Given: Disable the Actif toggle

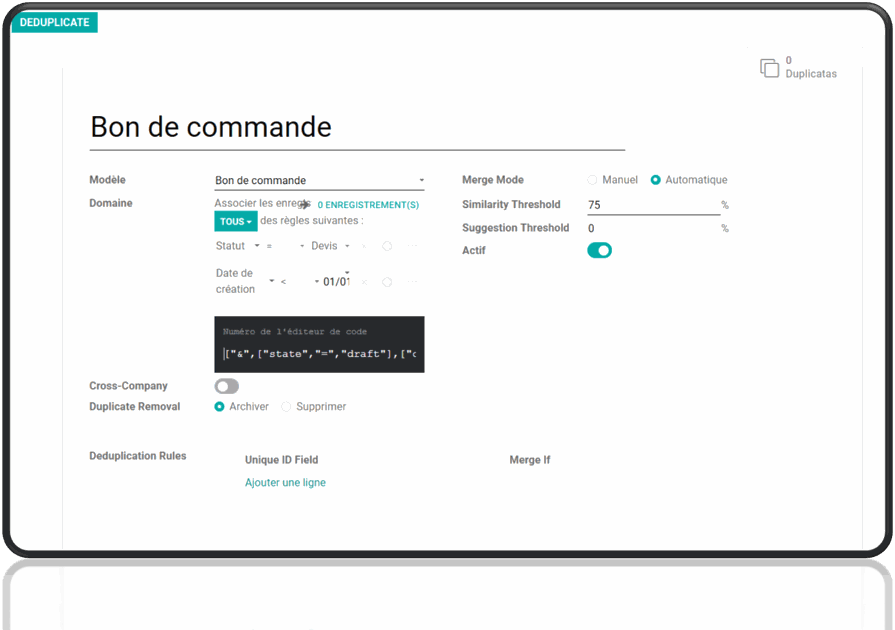Looking at the screenshot, I should pos(599,250).
